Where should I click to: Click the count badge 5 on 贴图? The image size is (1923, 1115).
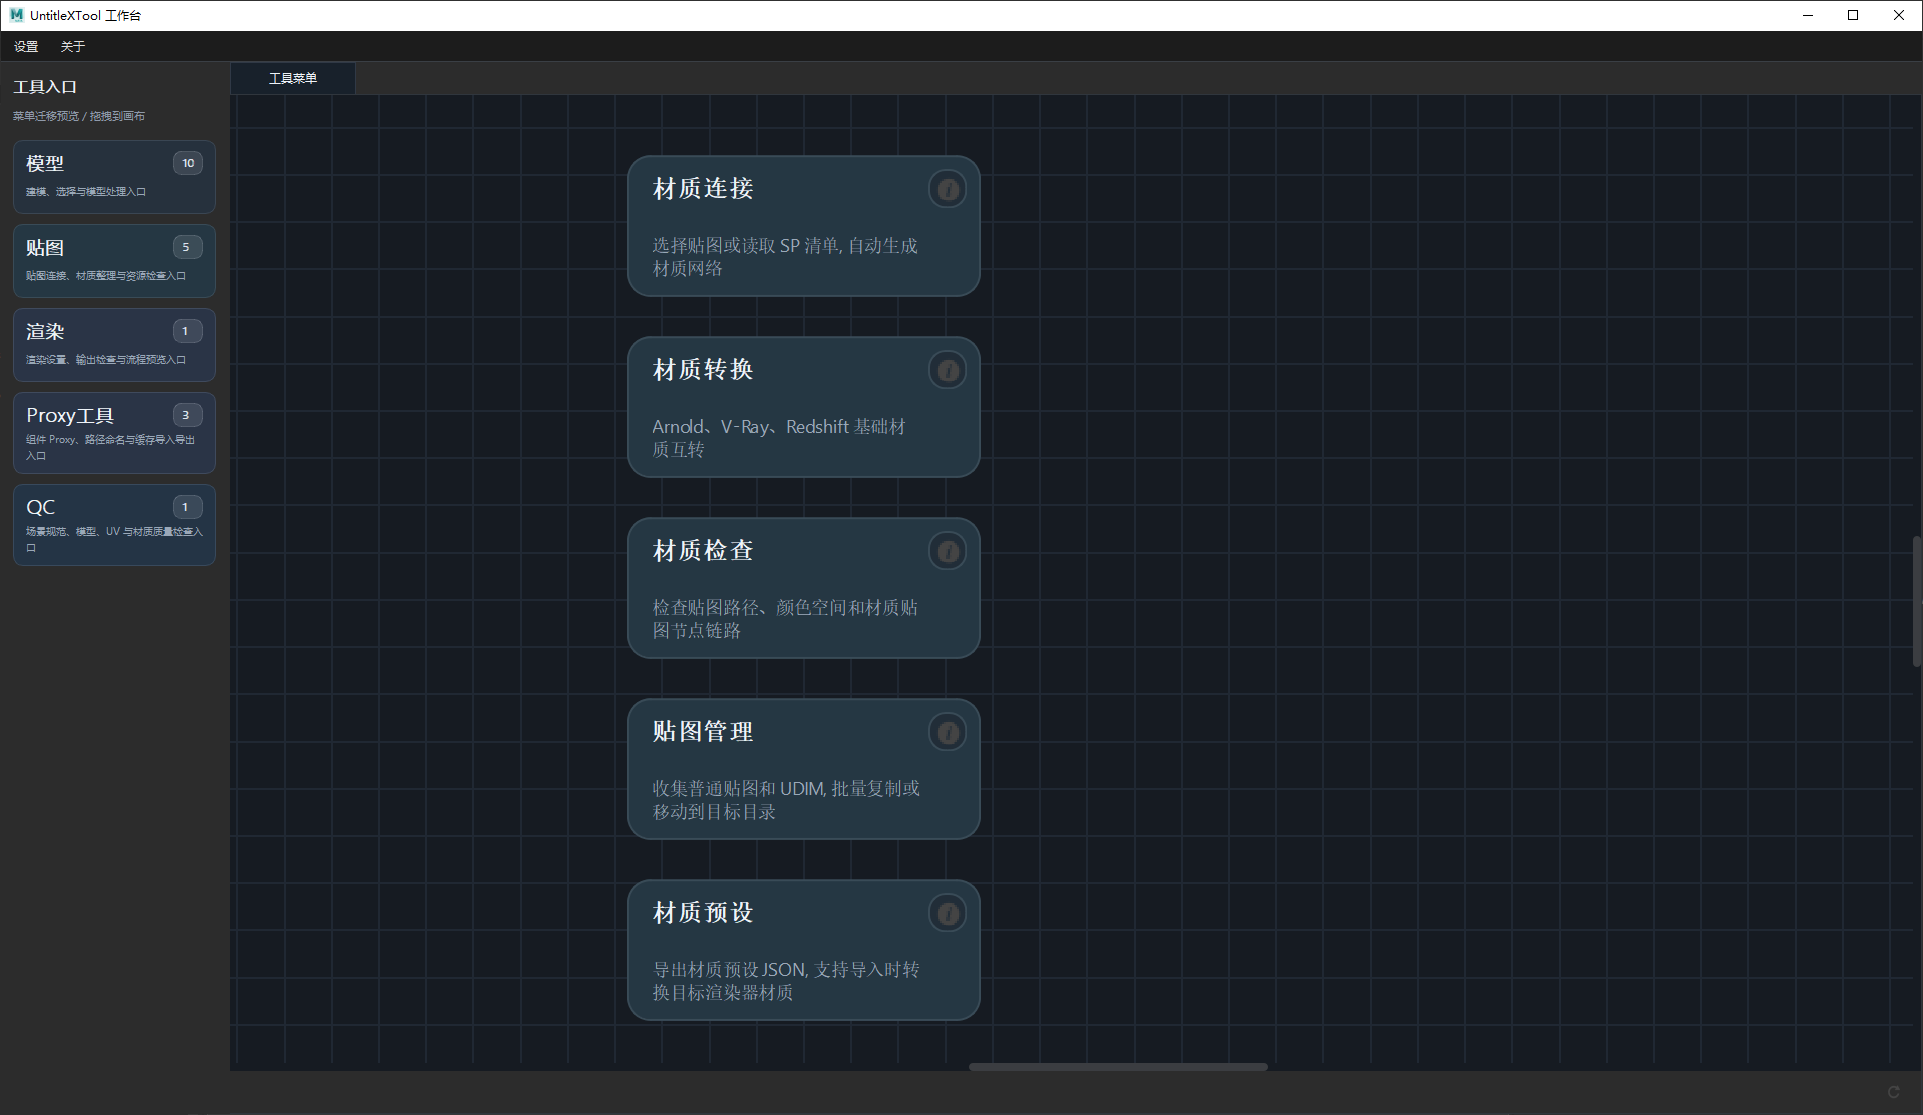tap(187, 247)
